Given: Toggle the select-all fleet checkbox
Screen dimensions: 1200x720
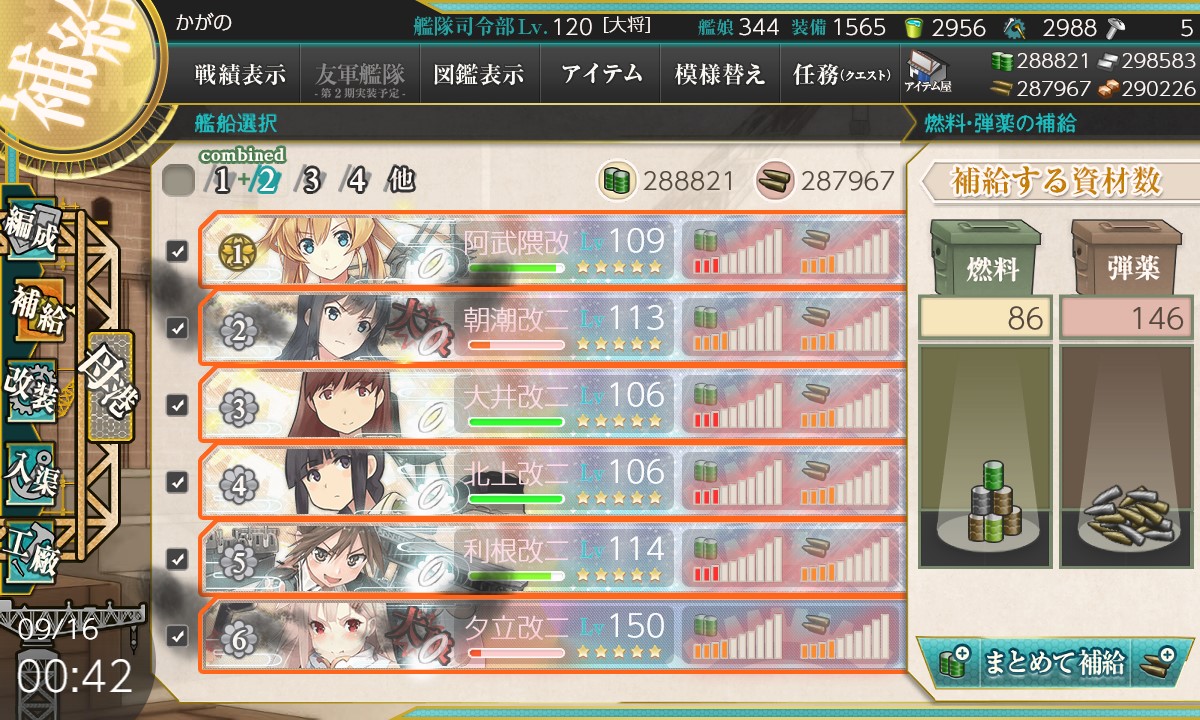Looking at the screenshot, I should pyautogui.click(x=178, y=181).
